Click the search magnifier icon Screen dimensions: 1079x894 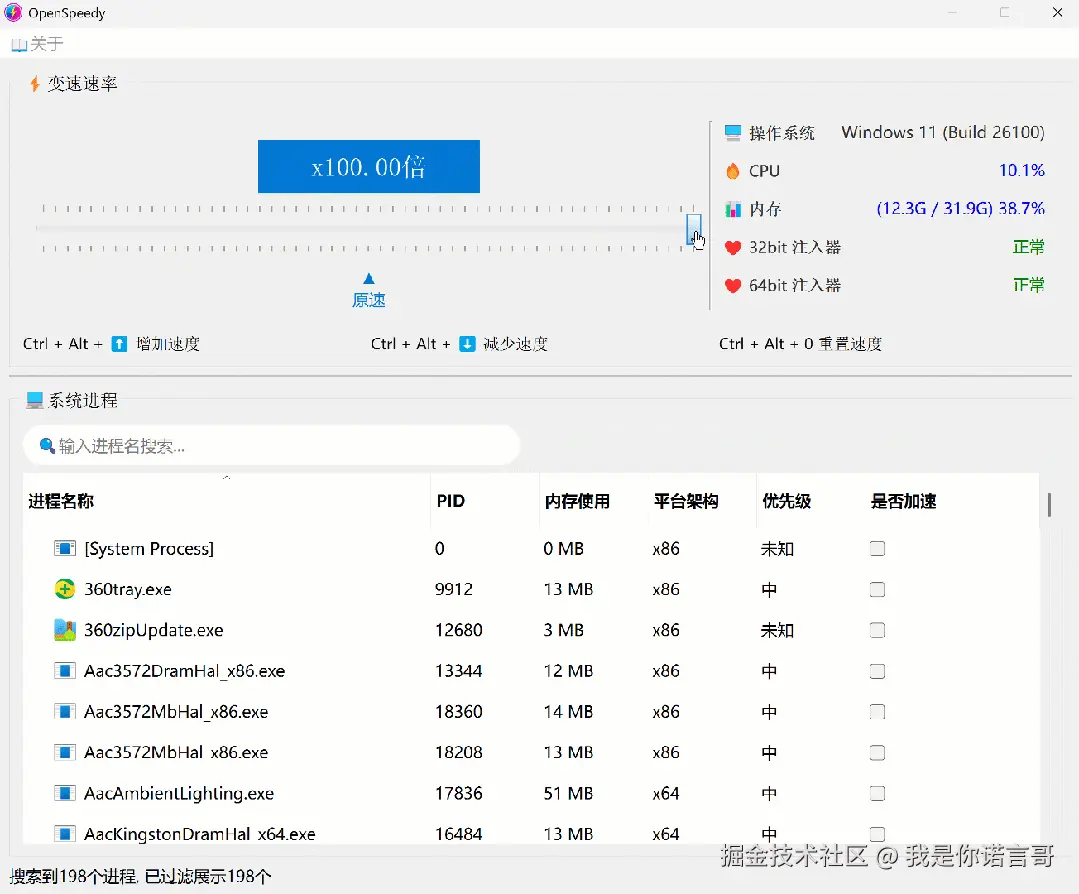point(47,446)
